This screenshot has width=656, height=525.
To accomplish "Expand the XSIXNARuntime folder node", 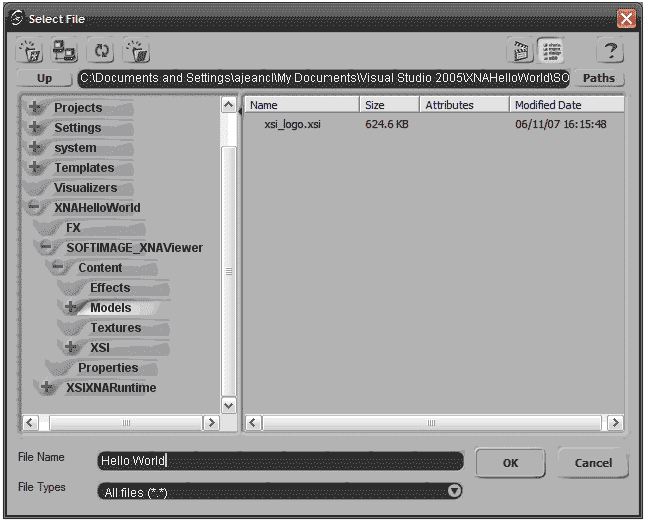I will [x=47, y=388].
